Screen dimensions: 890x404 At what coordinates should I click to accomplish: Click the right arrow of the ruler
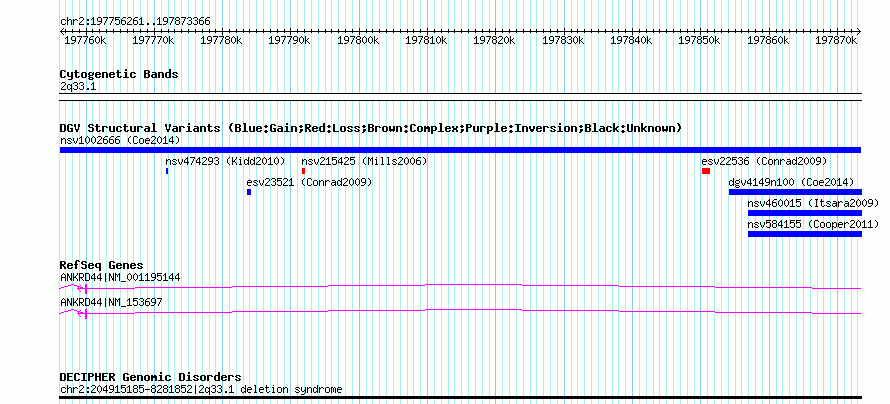(859, 31)
